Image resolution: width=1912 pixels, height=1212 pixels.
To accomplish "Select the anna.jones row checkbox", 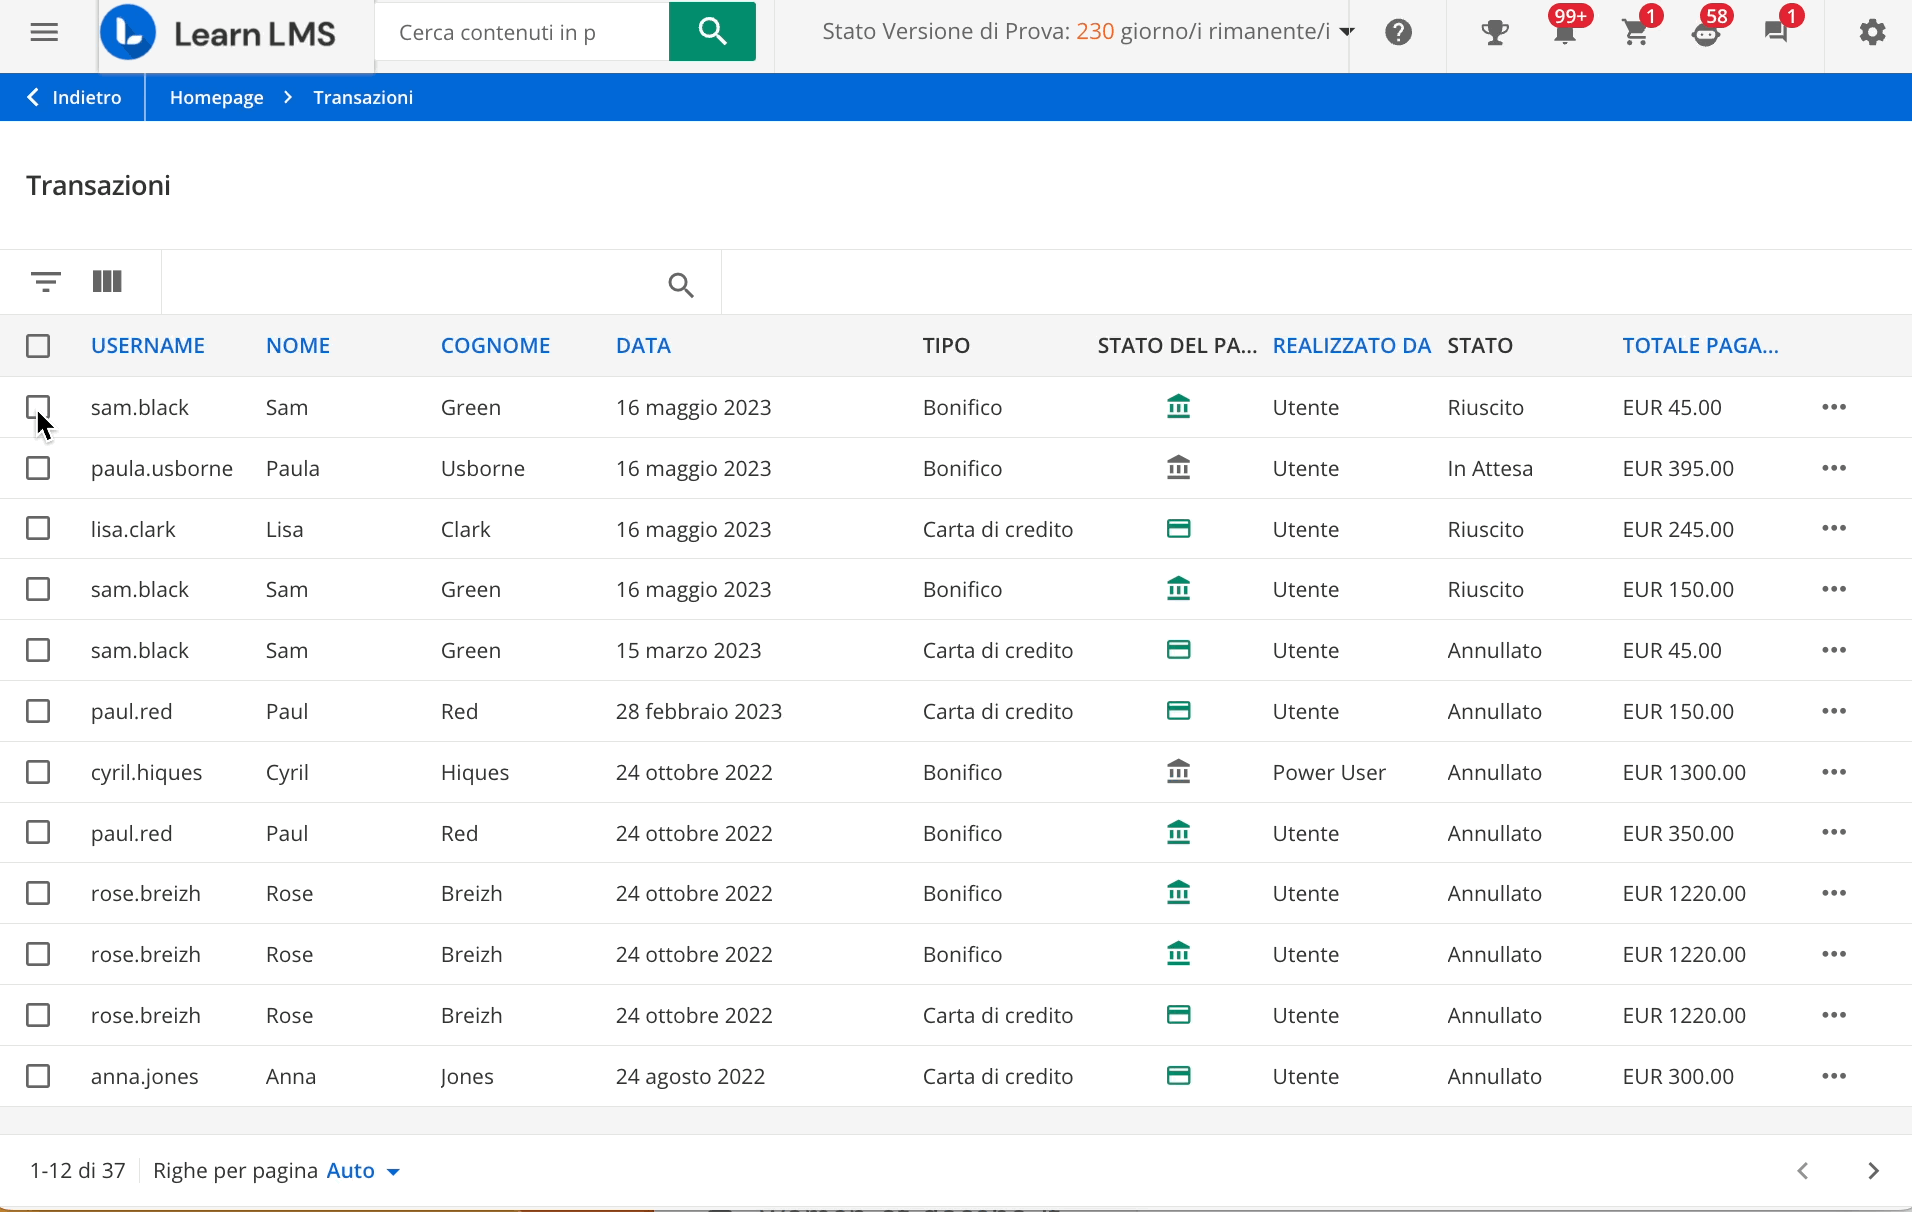I will (38, 1076).
